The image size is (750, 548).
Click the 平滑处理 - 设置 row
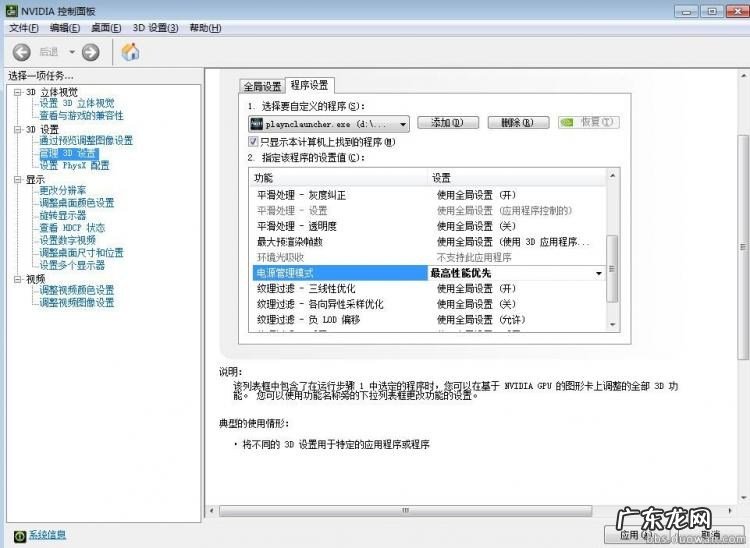tap(428, 210)
